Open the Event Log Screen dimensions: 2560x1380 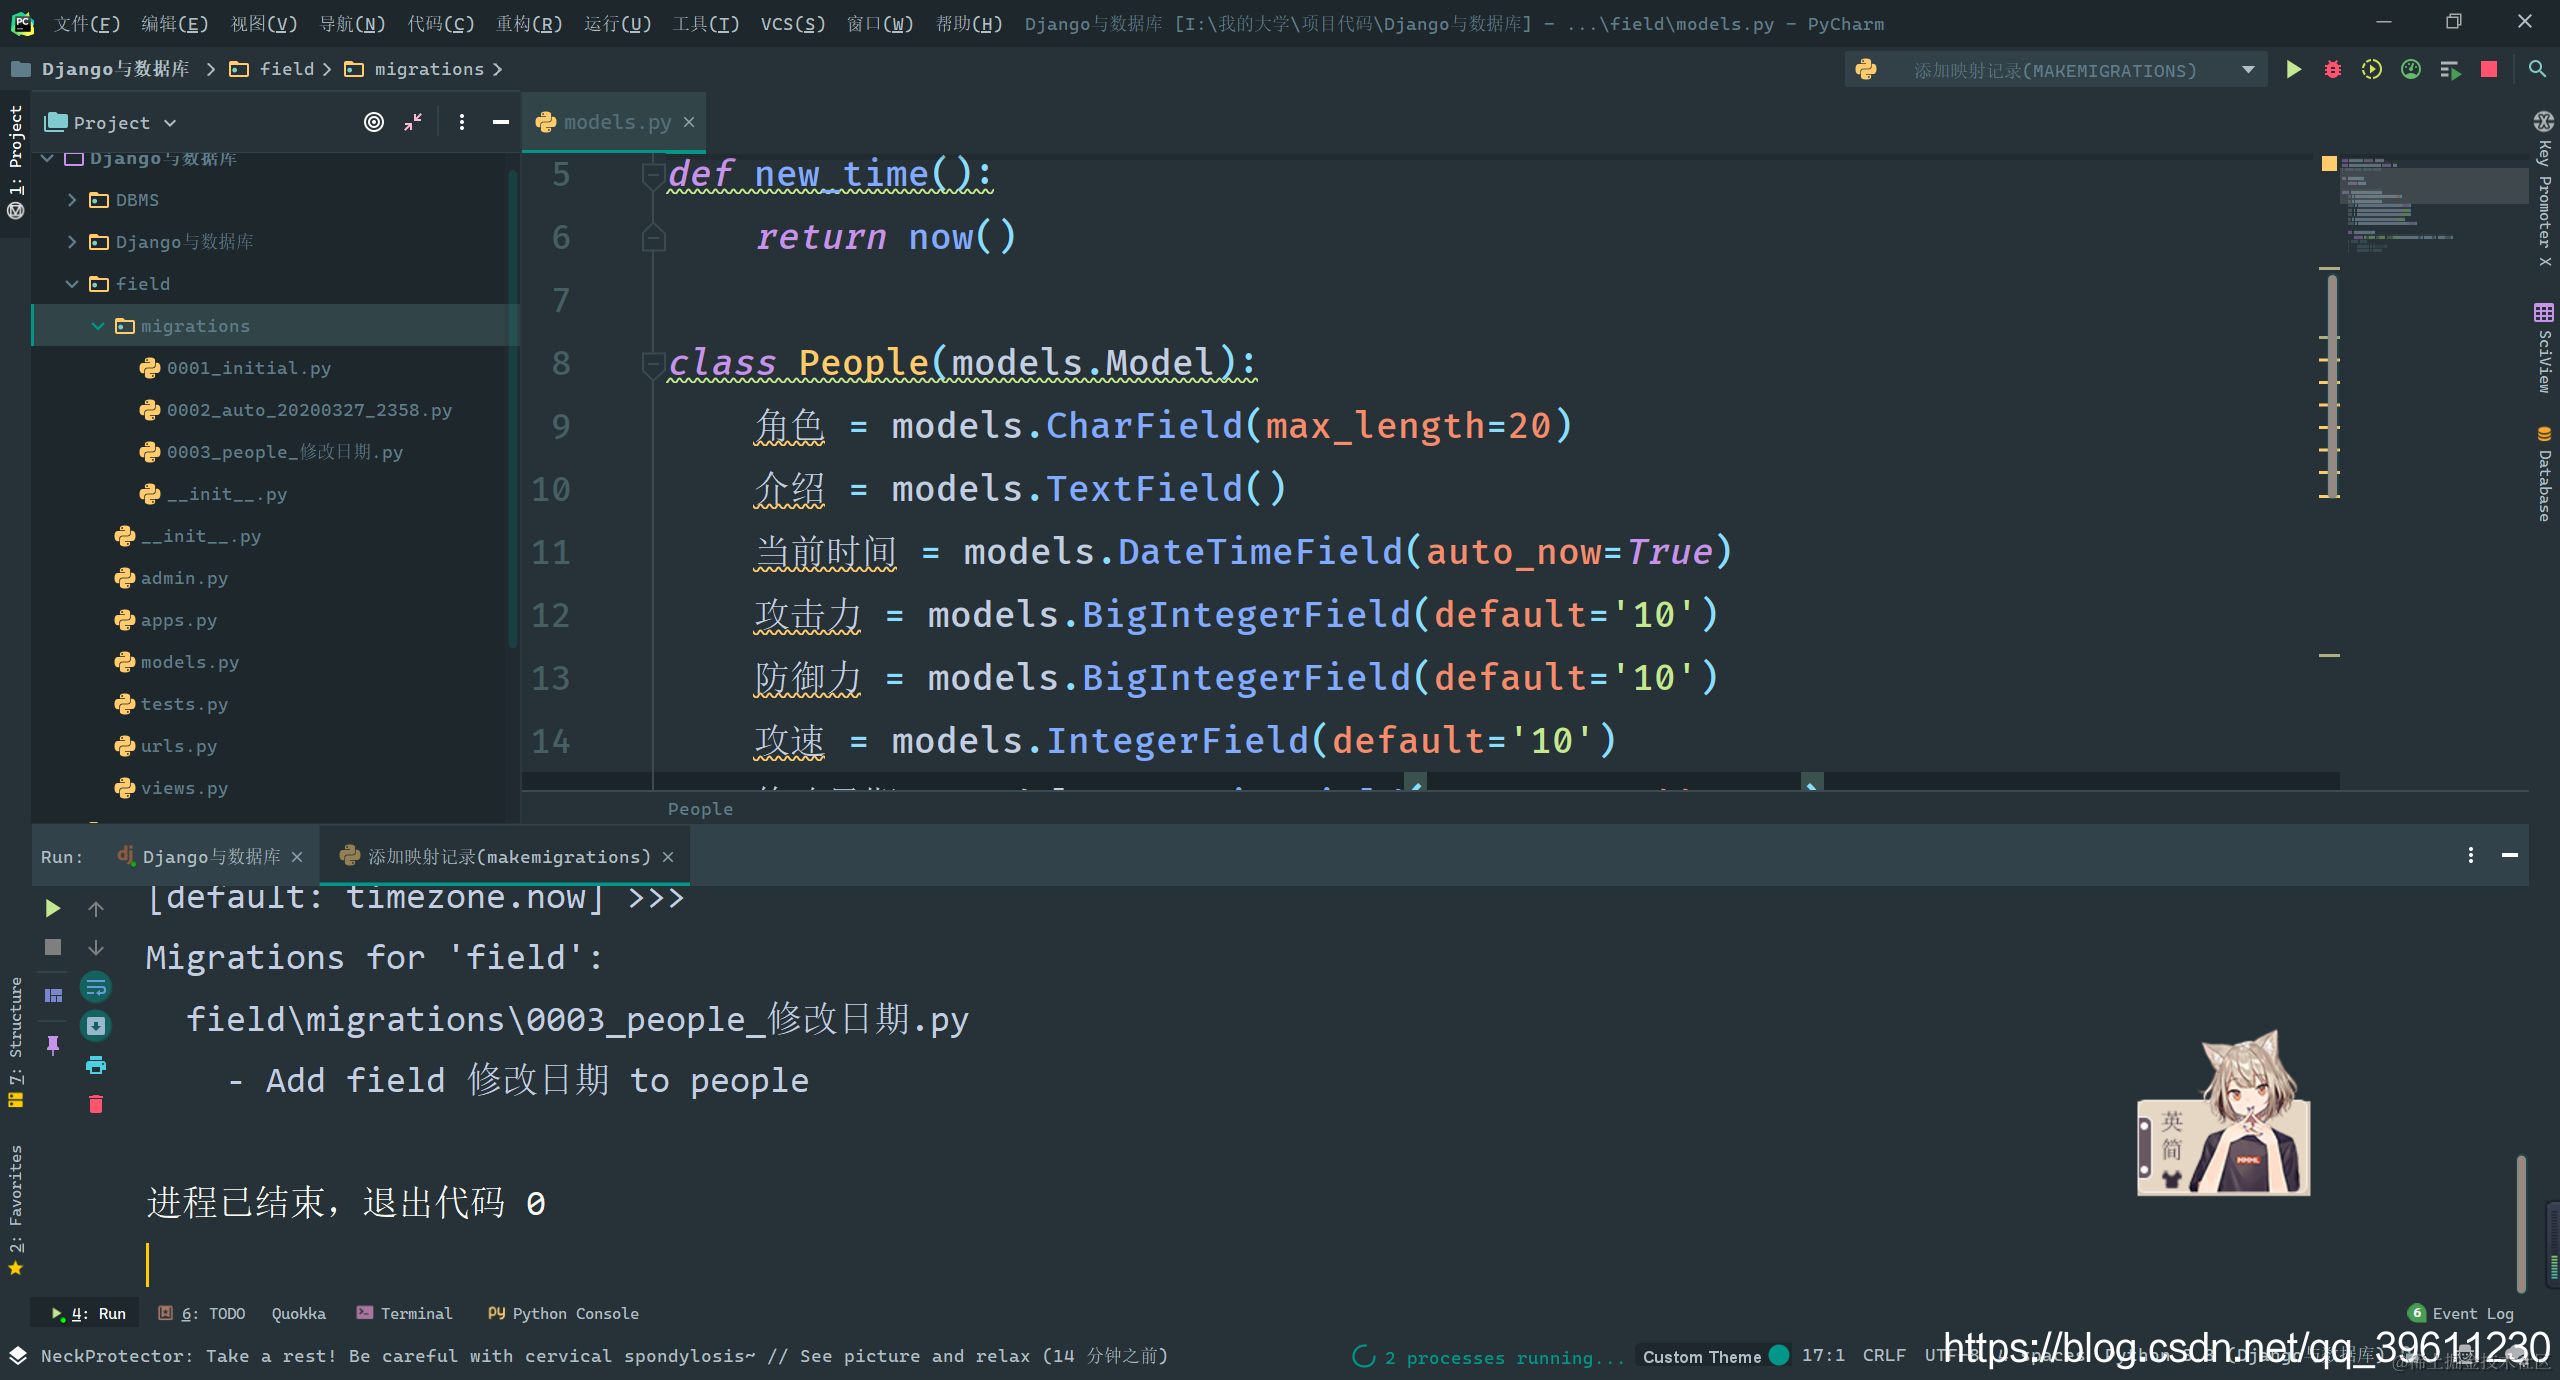[2460, 1313]
